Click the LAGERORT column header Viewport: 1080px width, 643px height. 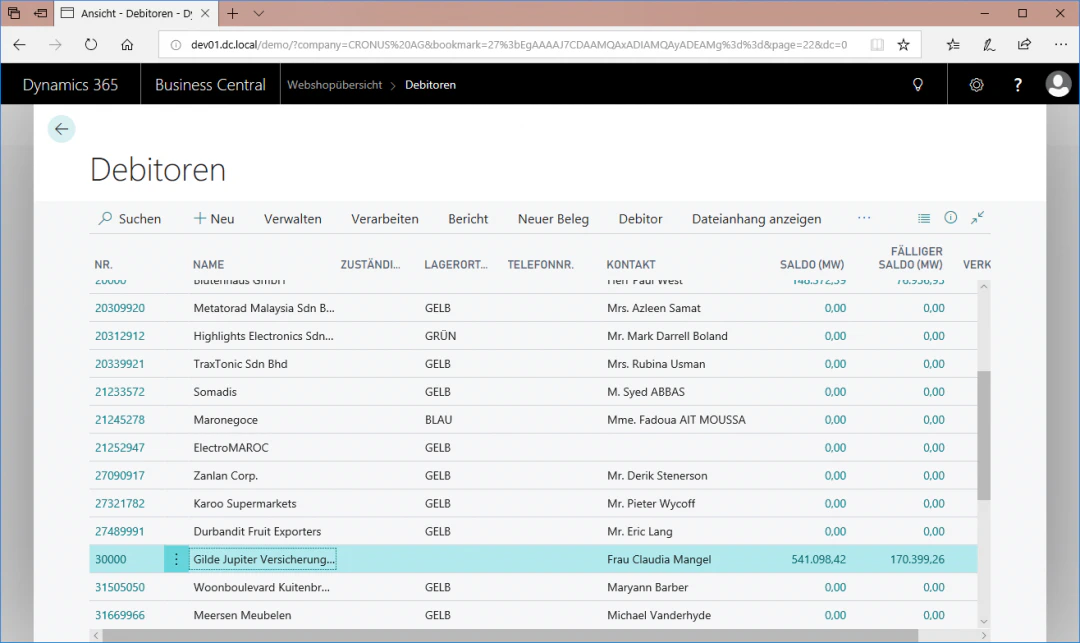click(x=456, y=264)
